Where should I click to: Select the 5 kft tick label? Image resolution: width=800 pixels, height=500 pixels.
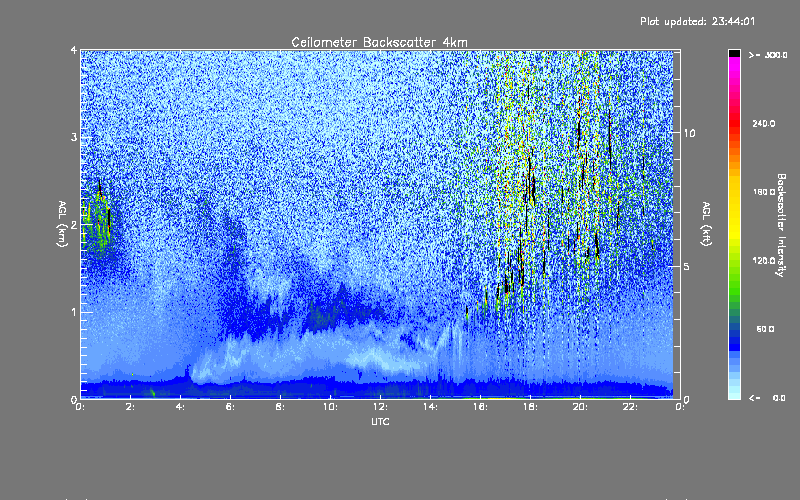click(x=687, y=266)
